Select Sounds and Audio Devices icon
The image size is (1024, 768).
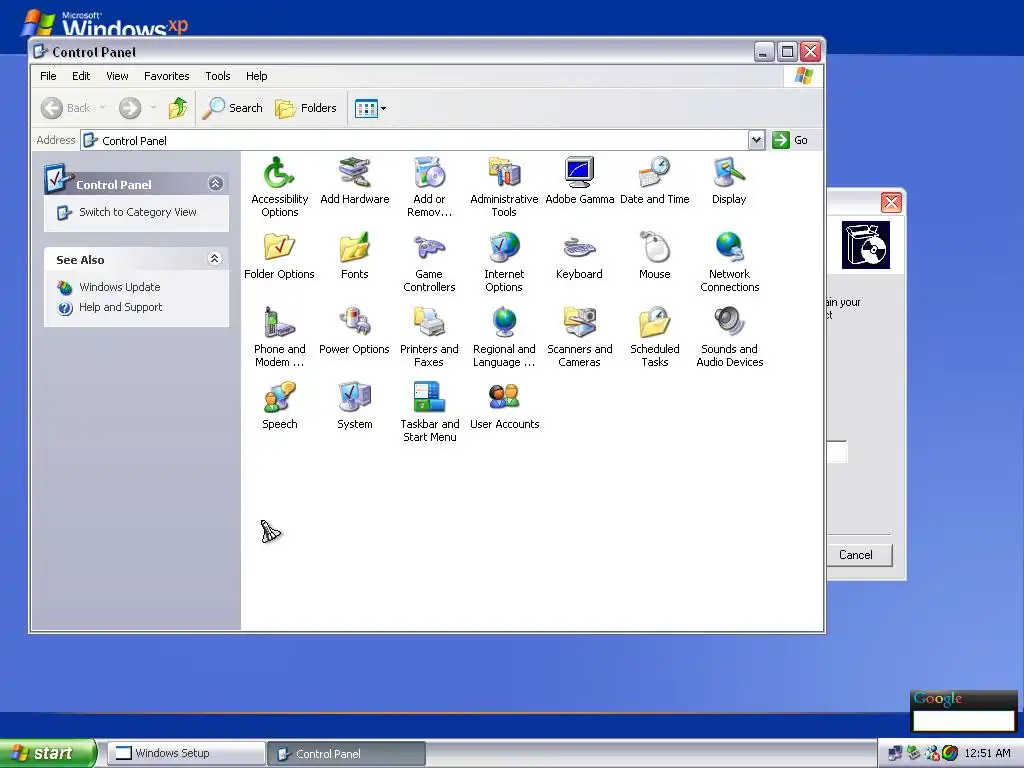click(729, 323)
